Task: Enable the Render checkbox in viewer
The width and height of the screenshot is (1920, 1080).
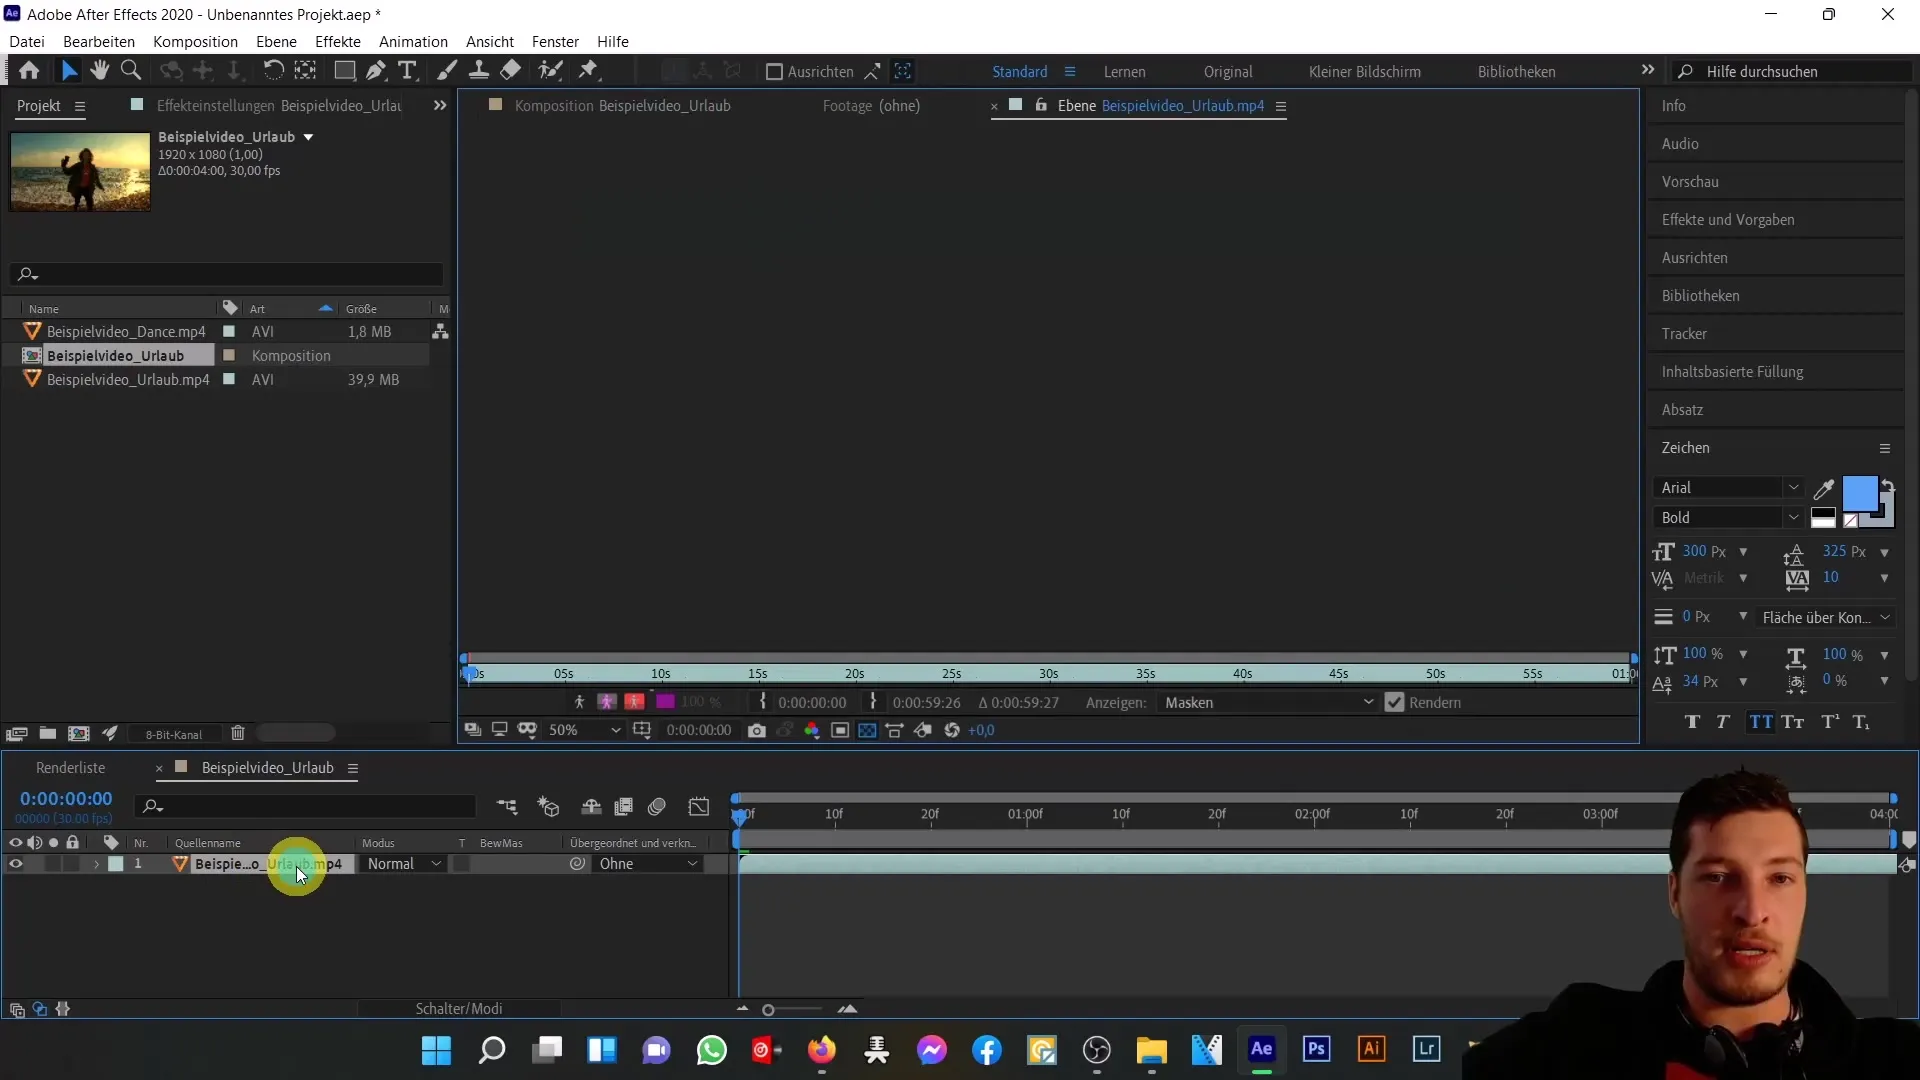Action: (1396, 702)
